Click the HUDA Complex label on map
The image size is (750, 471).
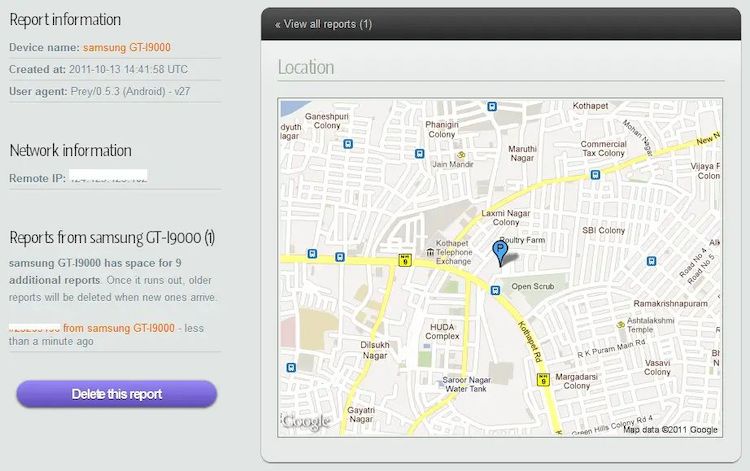point(442,331)
